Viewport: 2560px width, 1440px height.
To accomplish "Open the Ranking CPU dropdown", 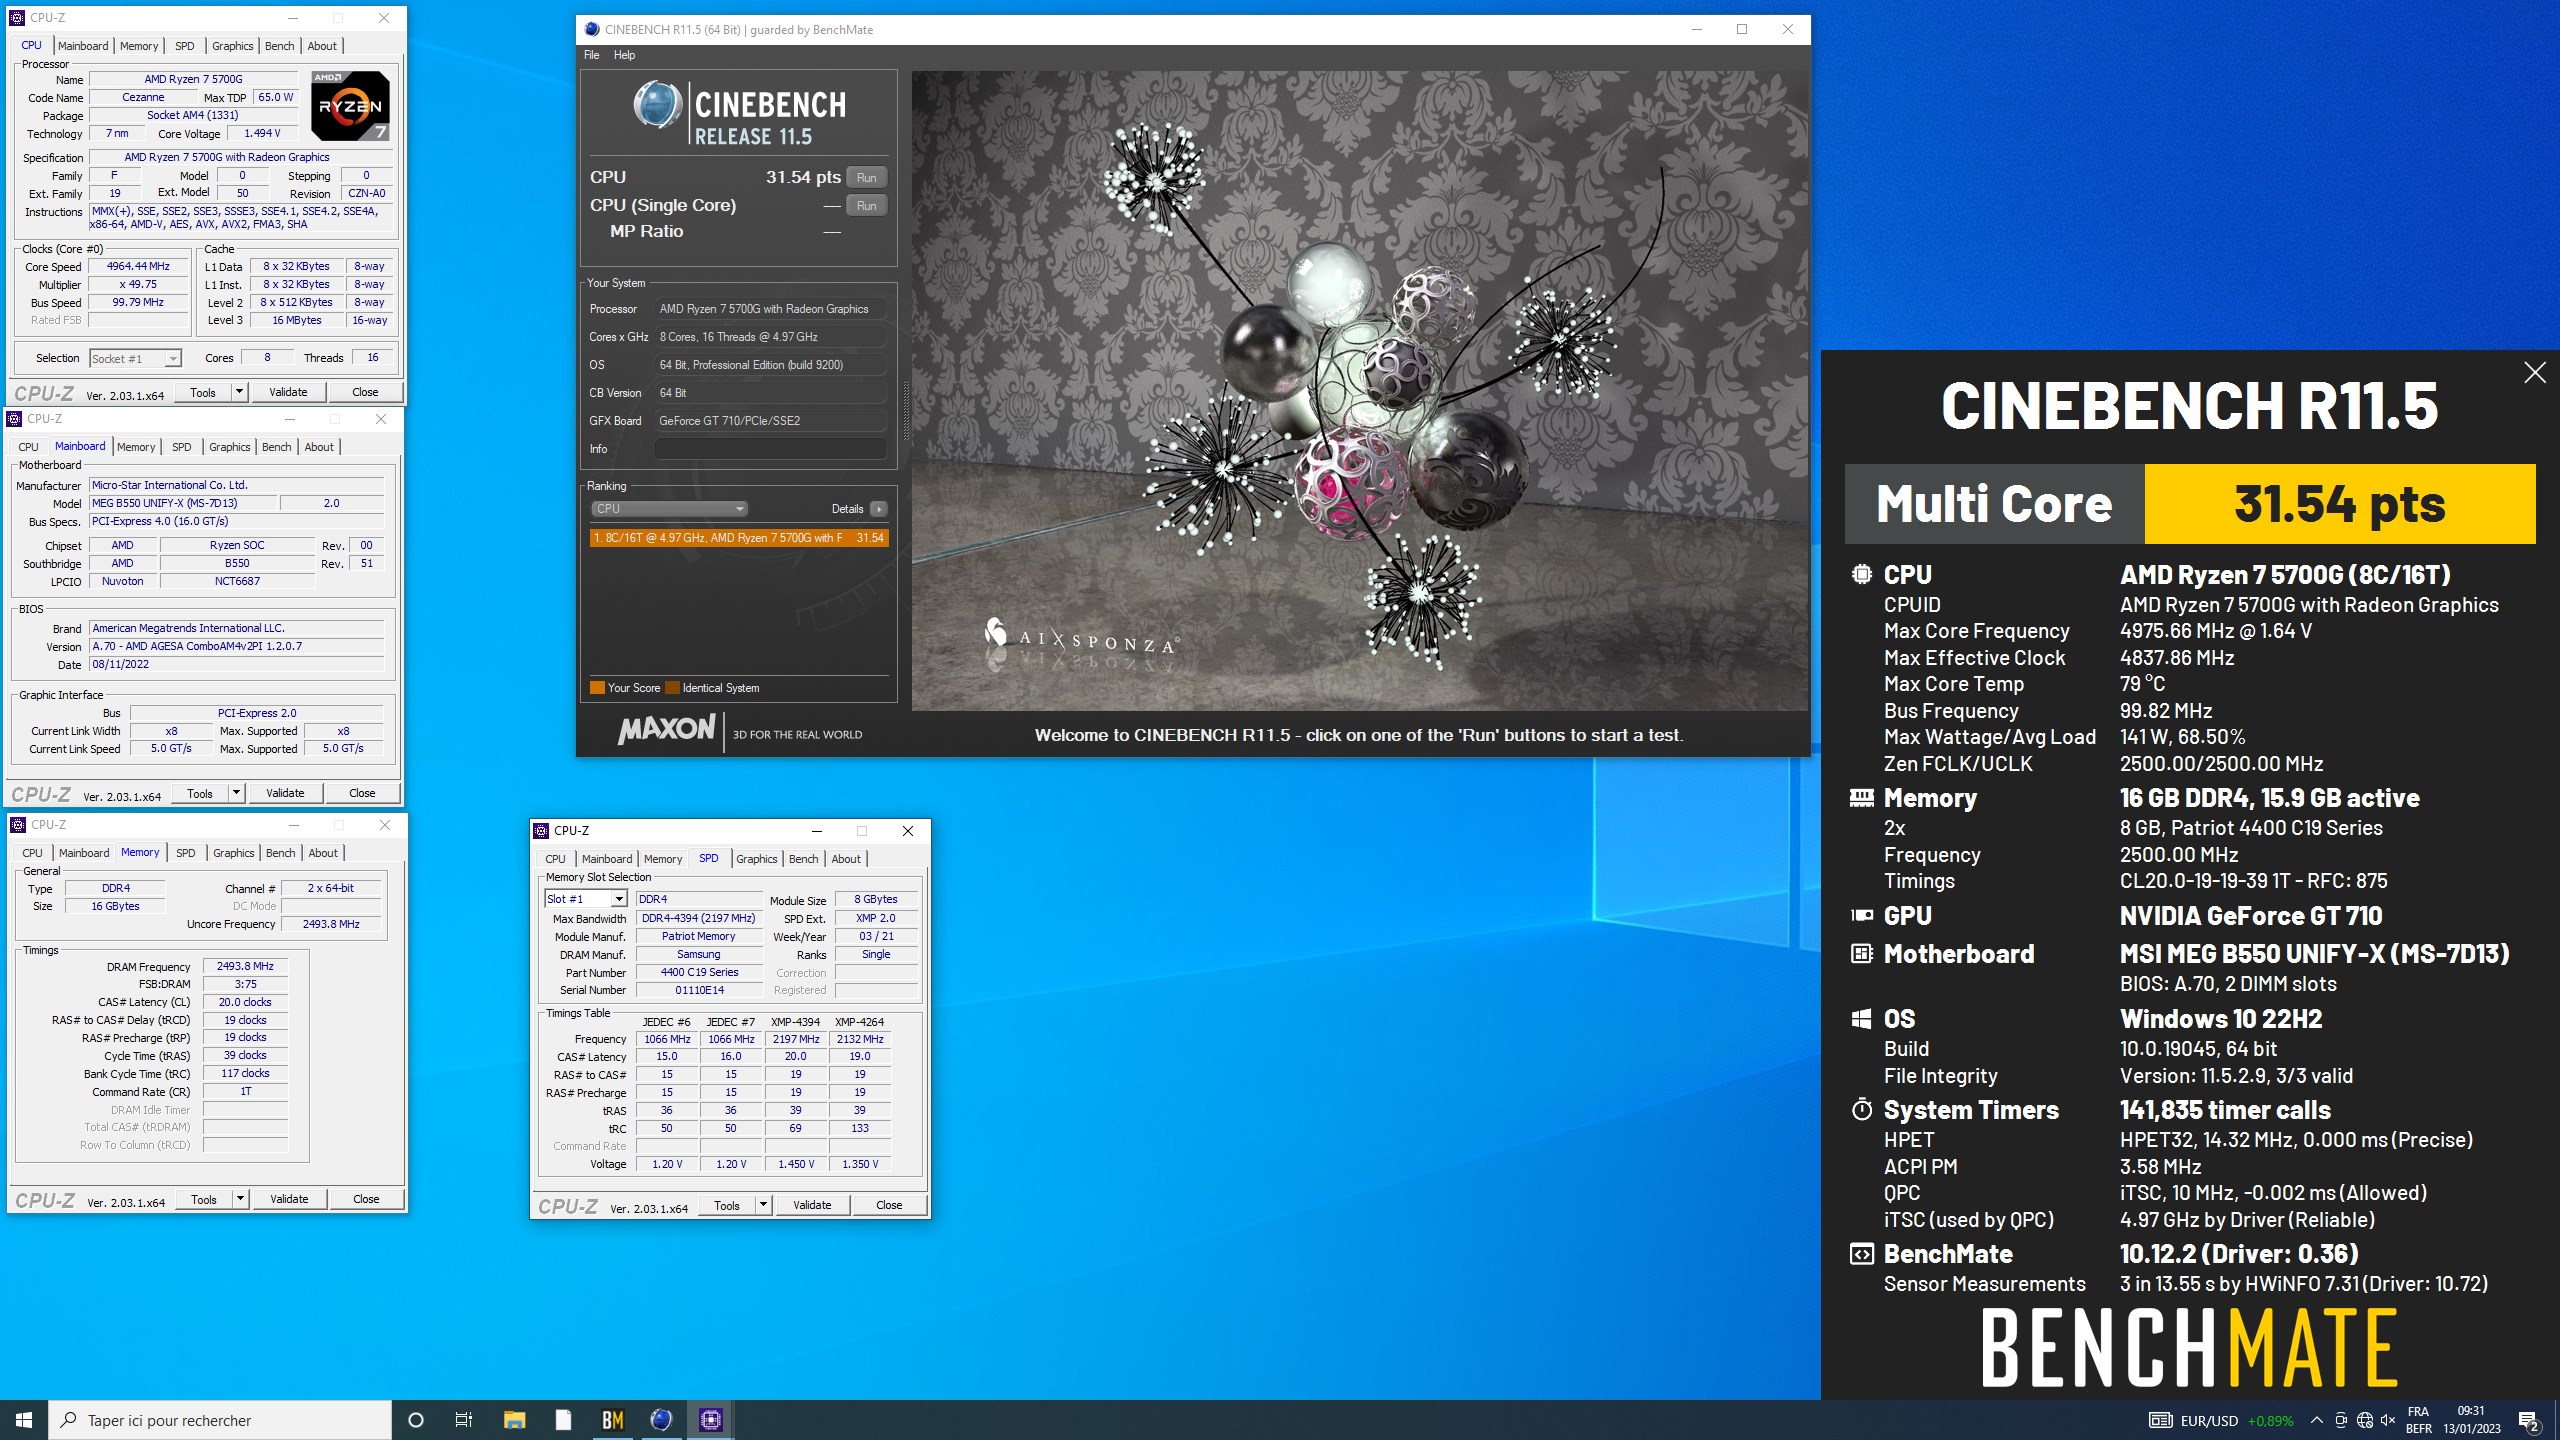I will pyautogui.click(x=668, y=509).
